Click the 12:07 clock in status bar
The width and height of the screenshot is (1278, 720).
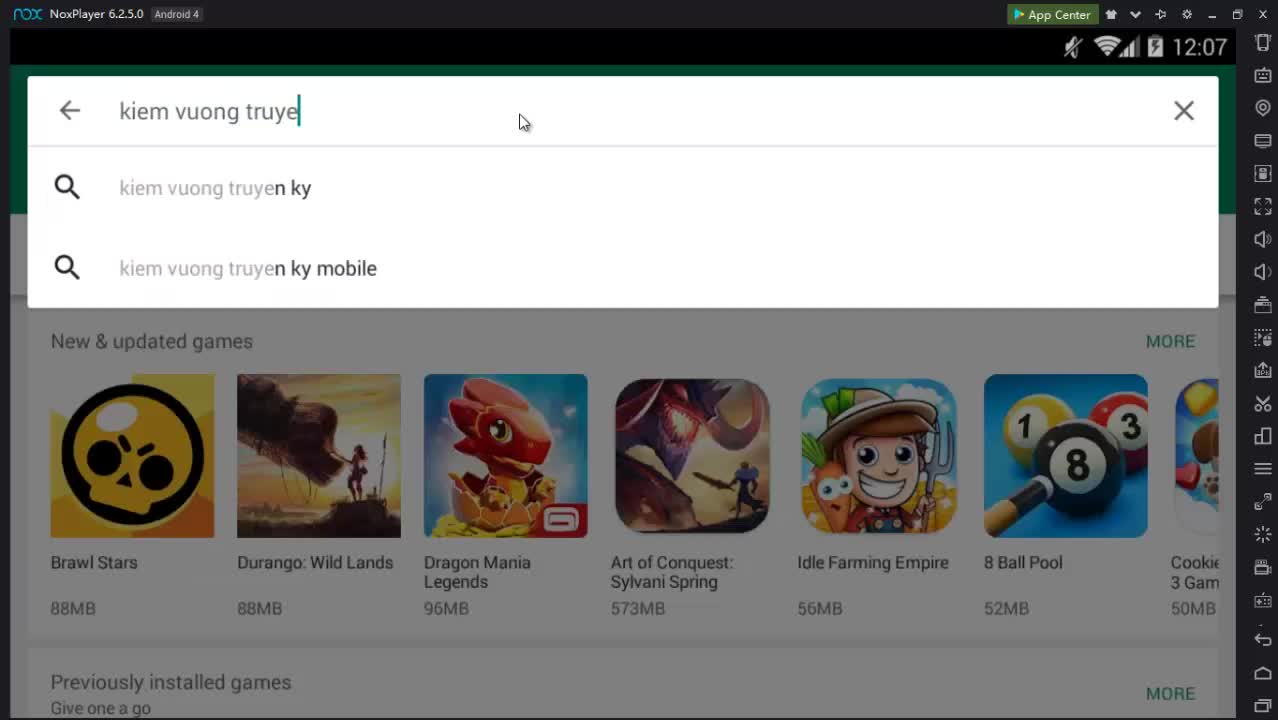coord(1199,47)
